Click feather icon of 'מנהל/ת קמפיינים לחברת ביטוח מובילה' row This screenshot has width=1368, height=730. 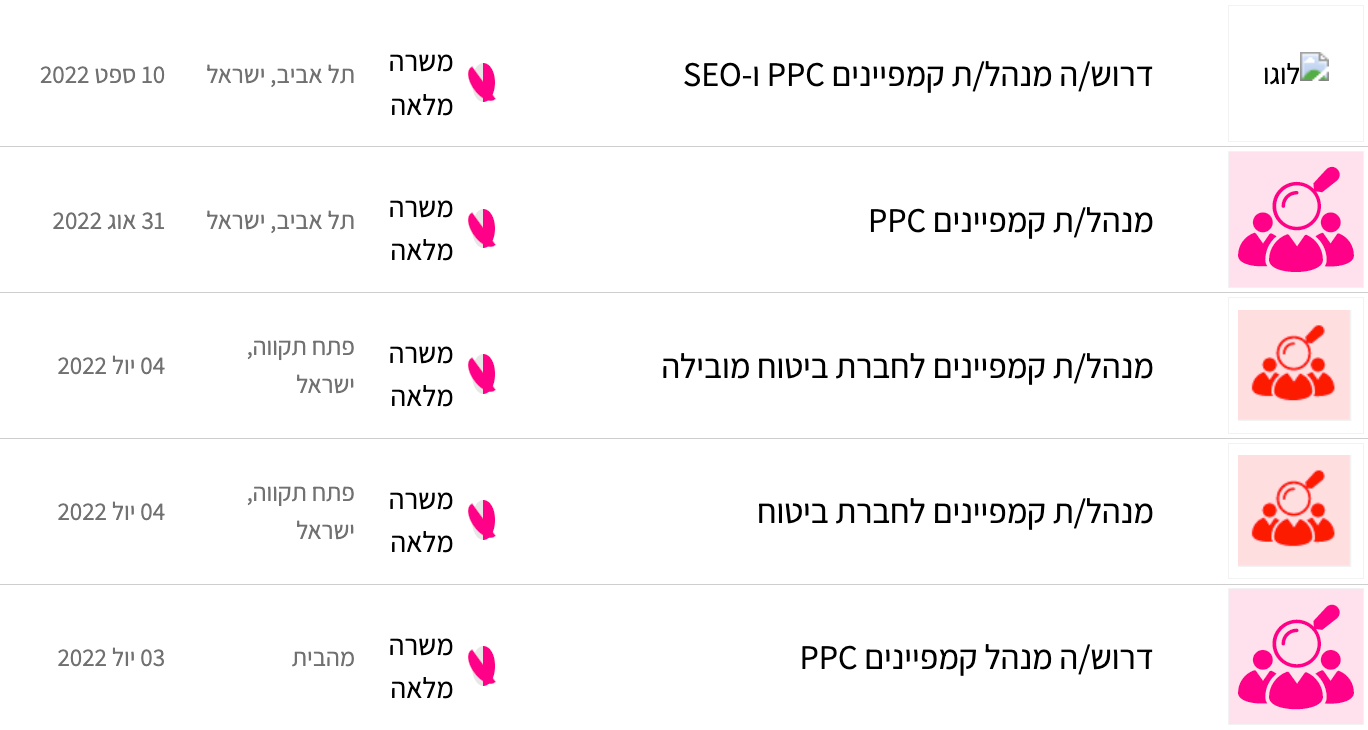(x=482, y=374)
